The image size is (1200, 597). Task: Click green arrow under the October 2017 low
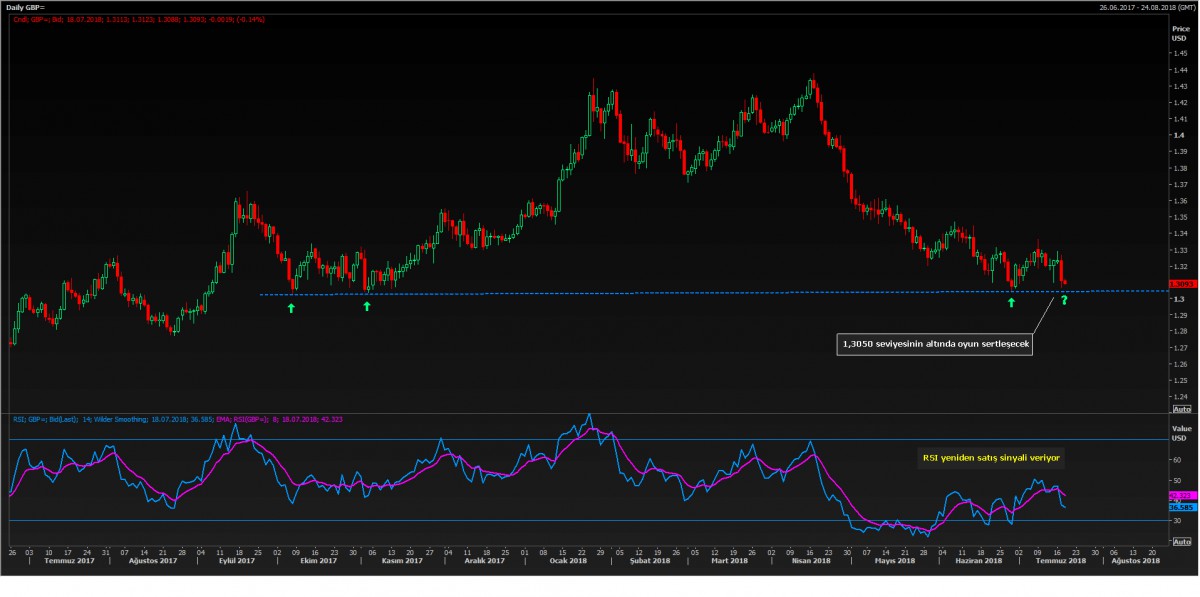[291, 308]
